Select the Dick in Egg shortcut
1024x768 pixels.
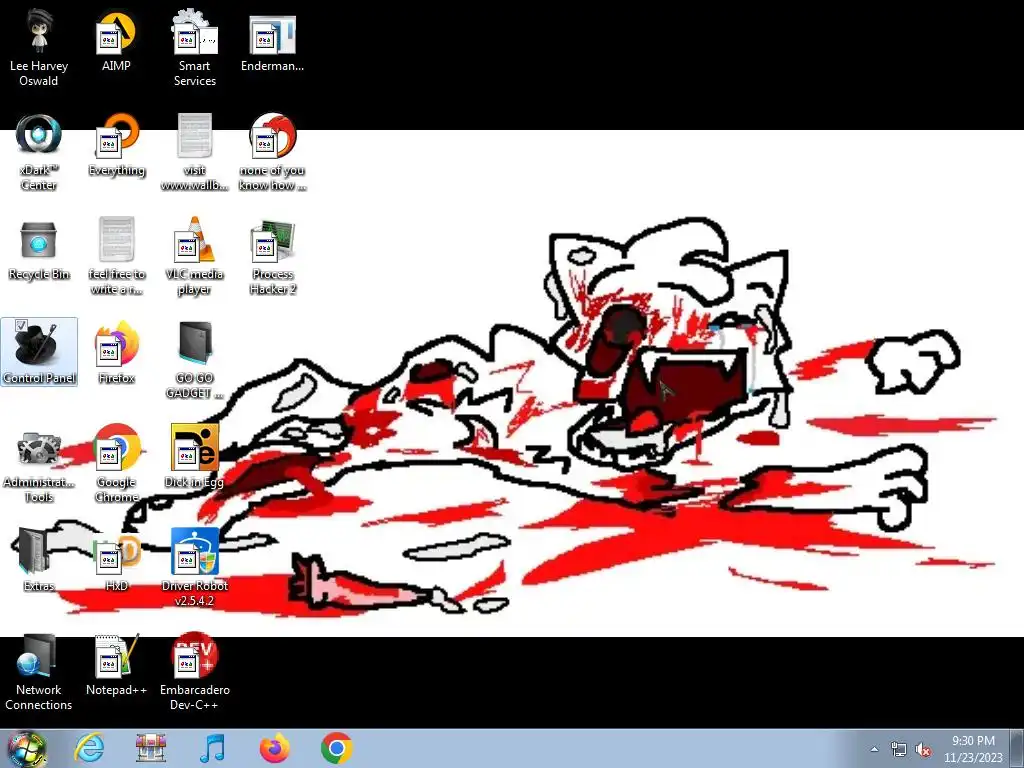point(195,457)
